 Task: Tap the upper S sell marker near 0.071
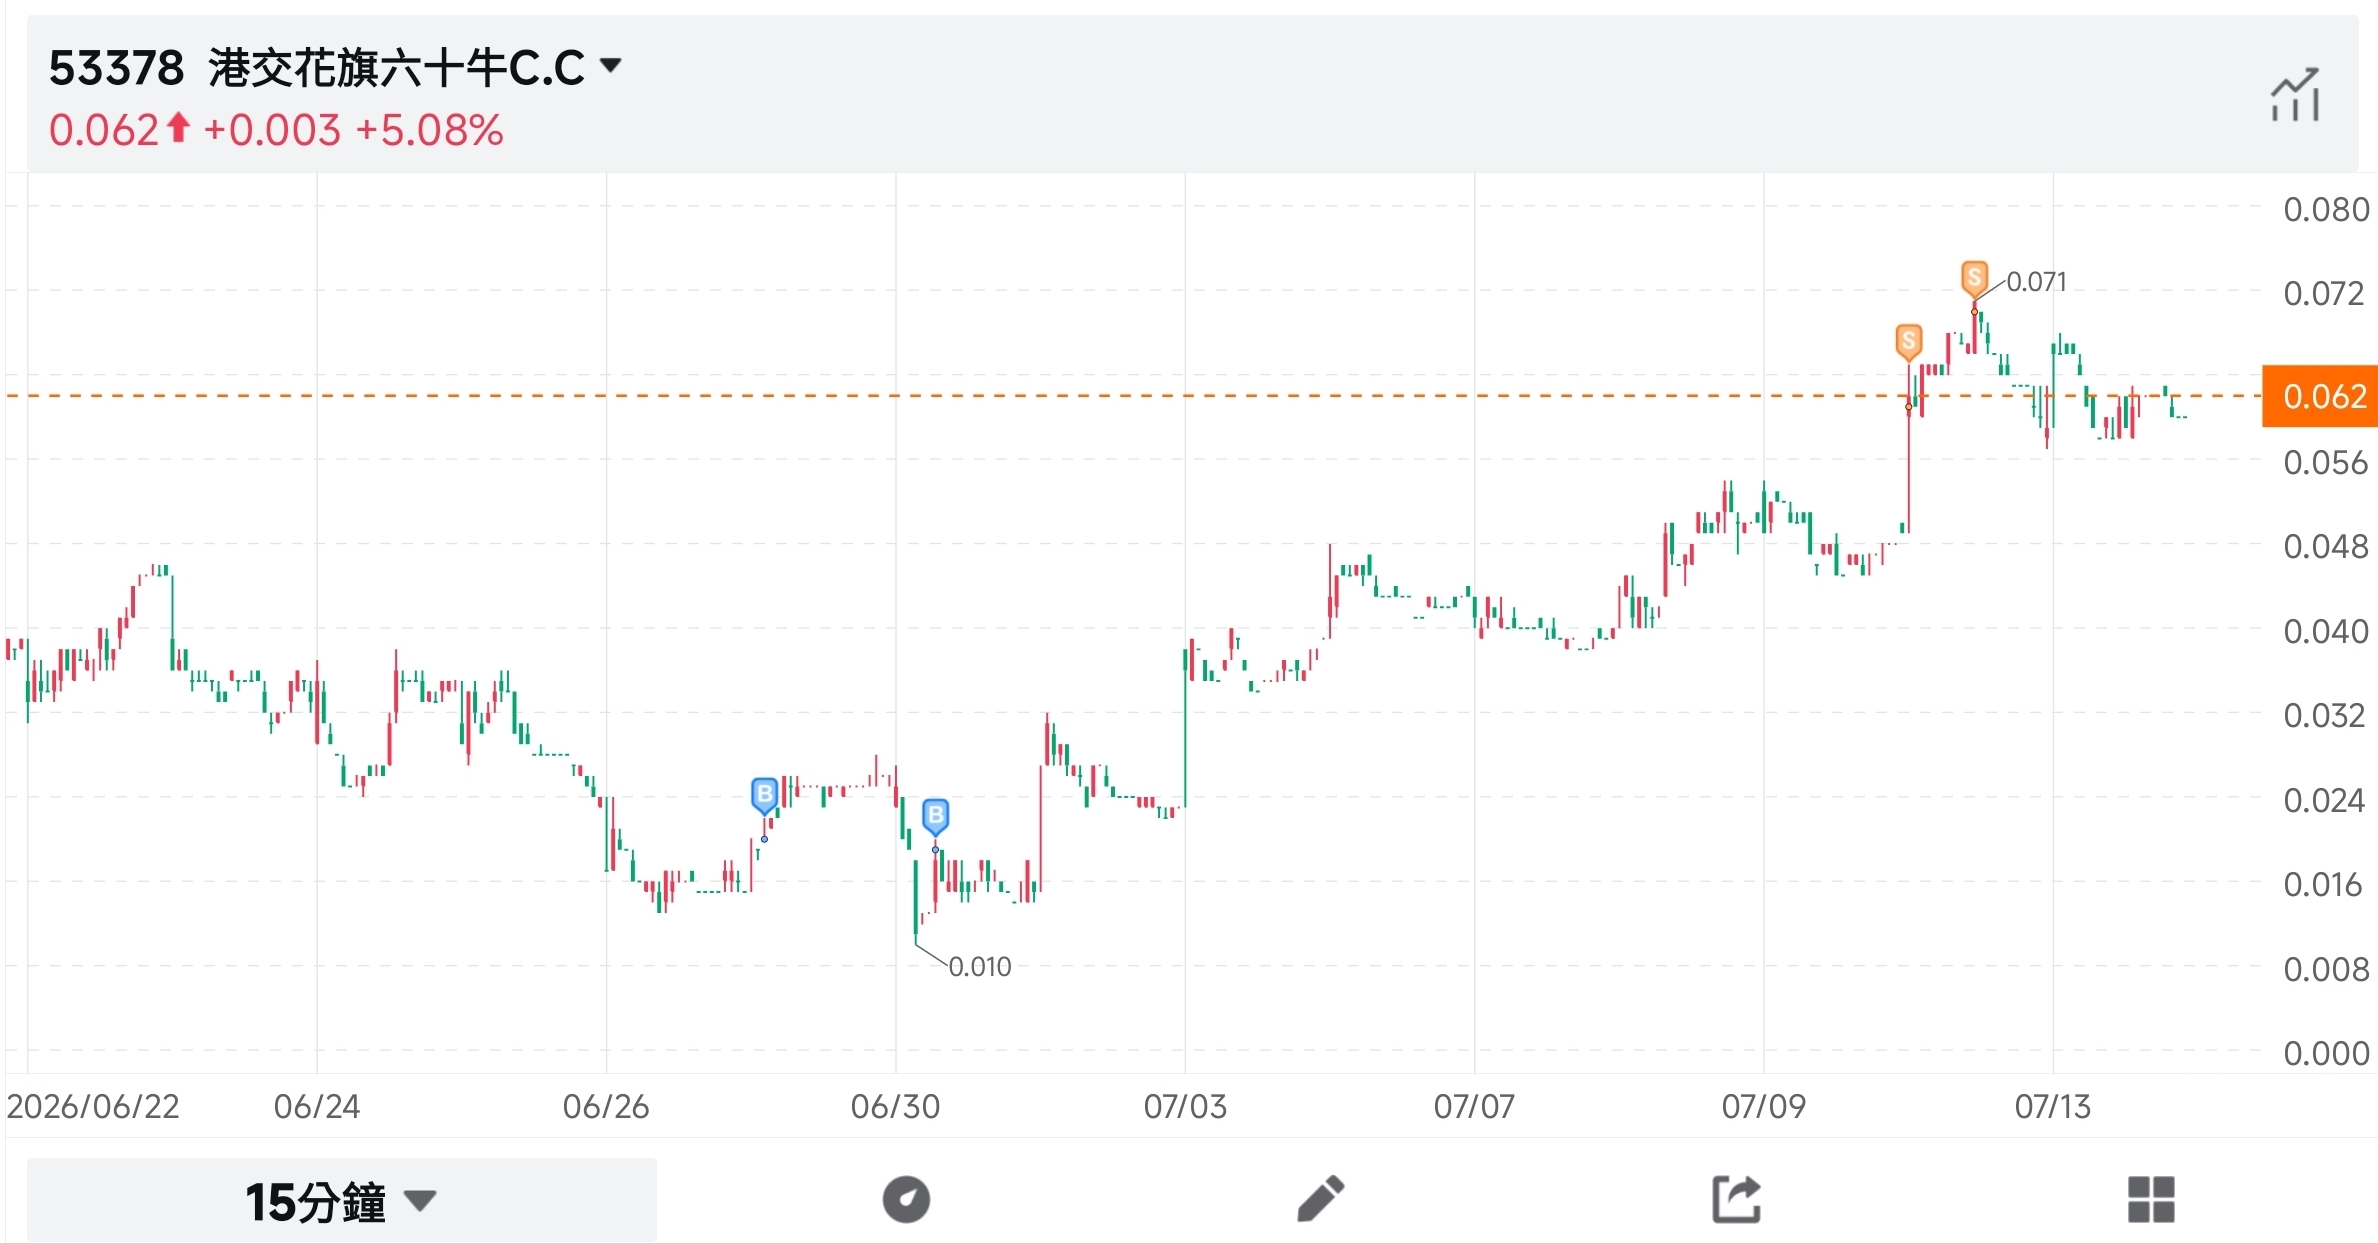(1974, 279)
